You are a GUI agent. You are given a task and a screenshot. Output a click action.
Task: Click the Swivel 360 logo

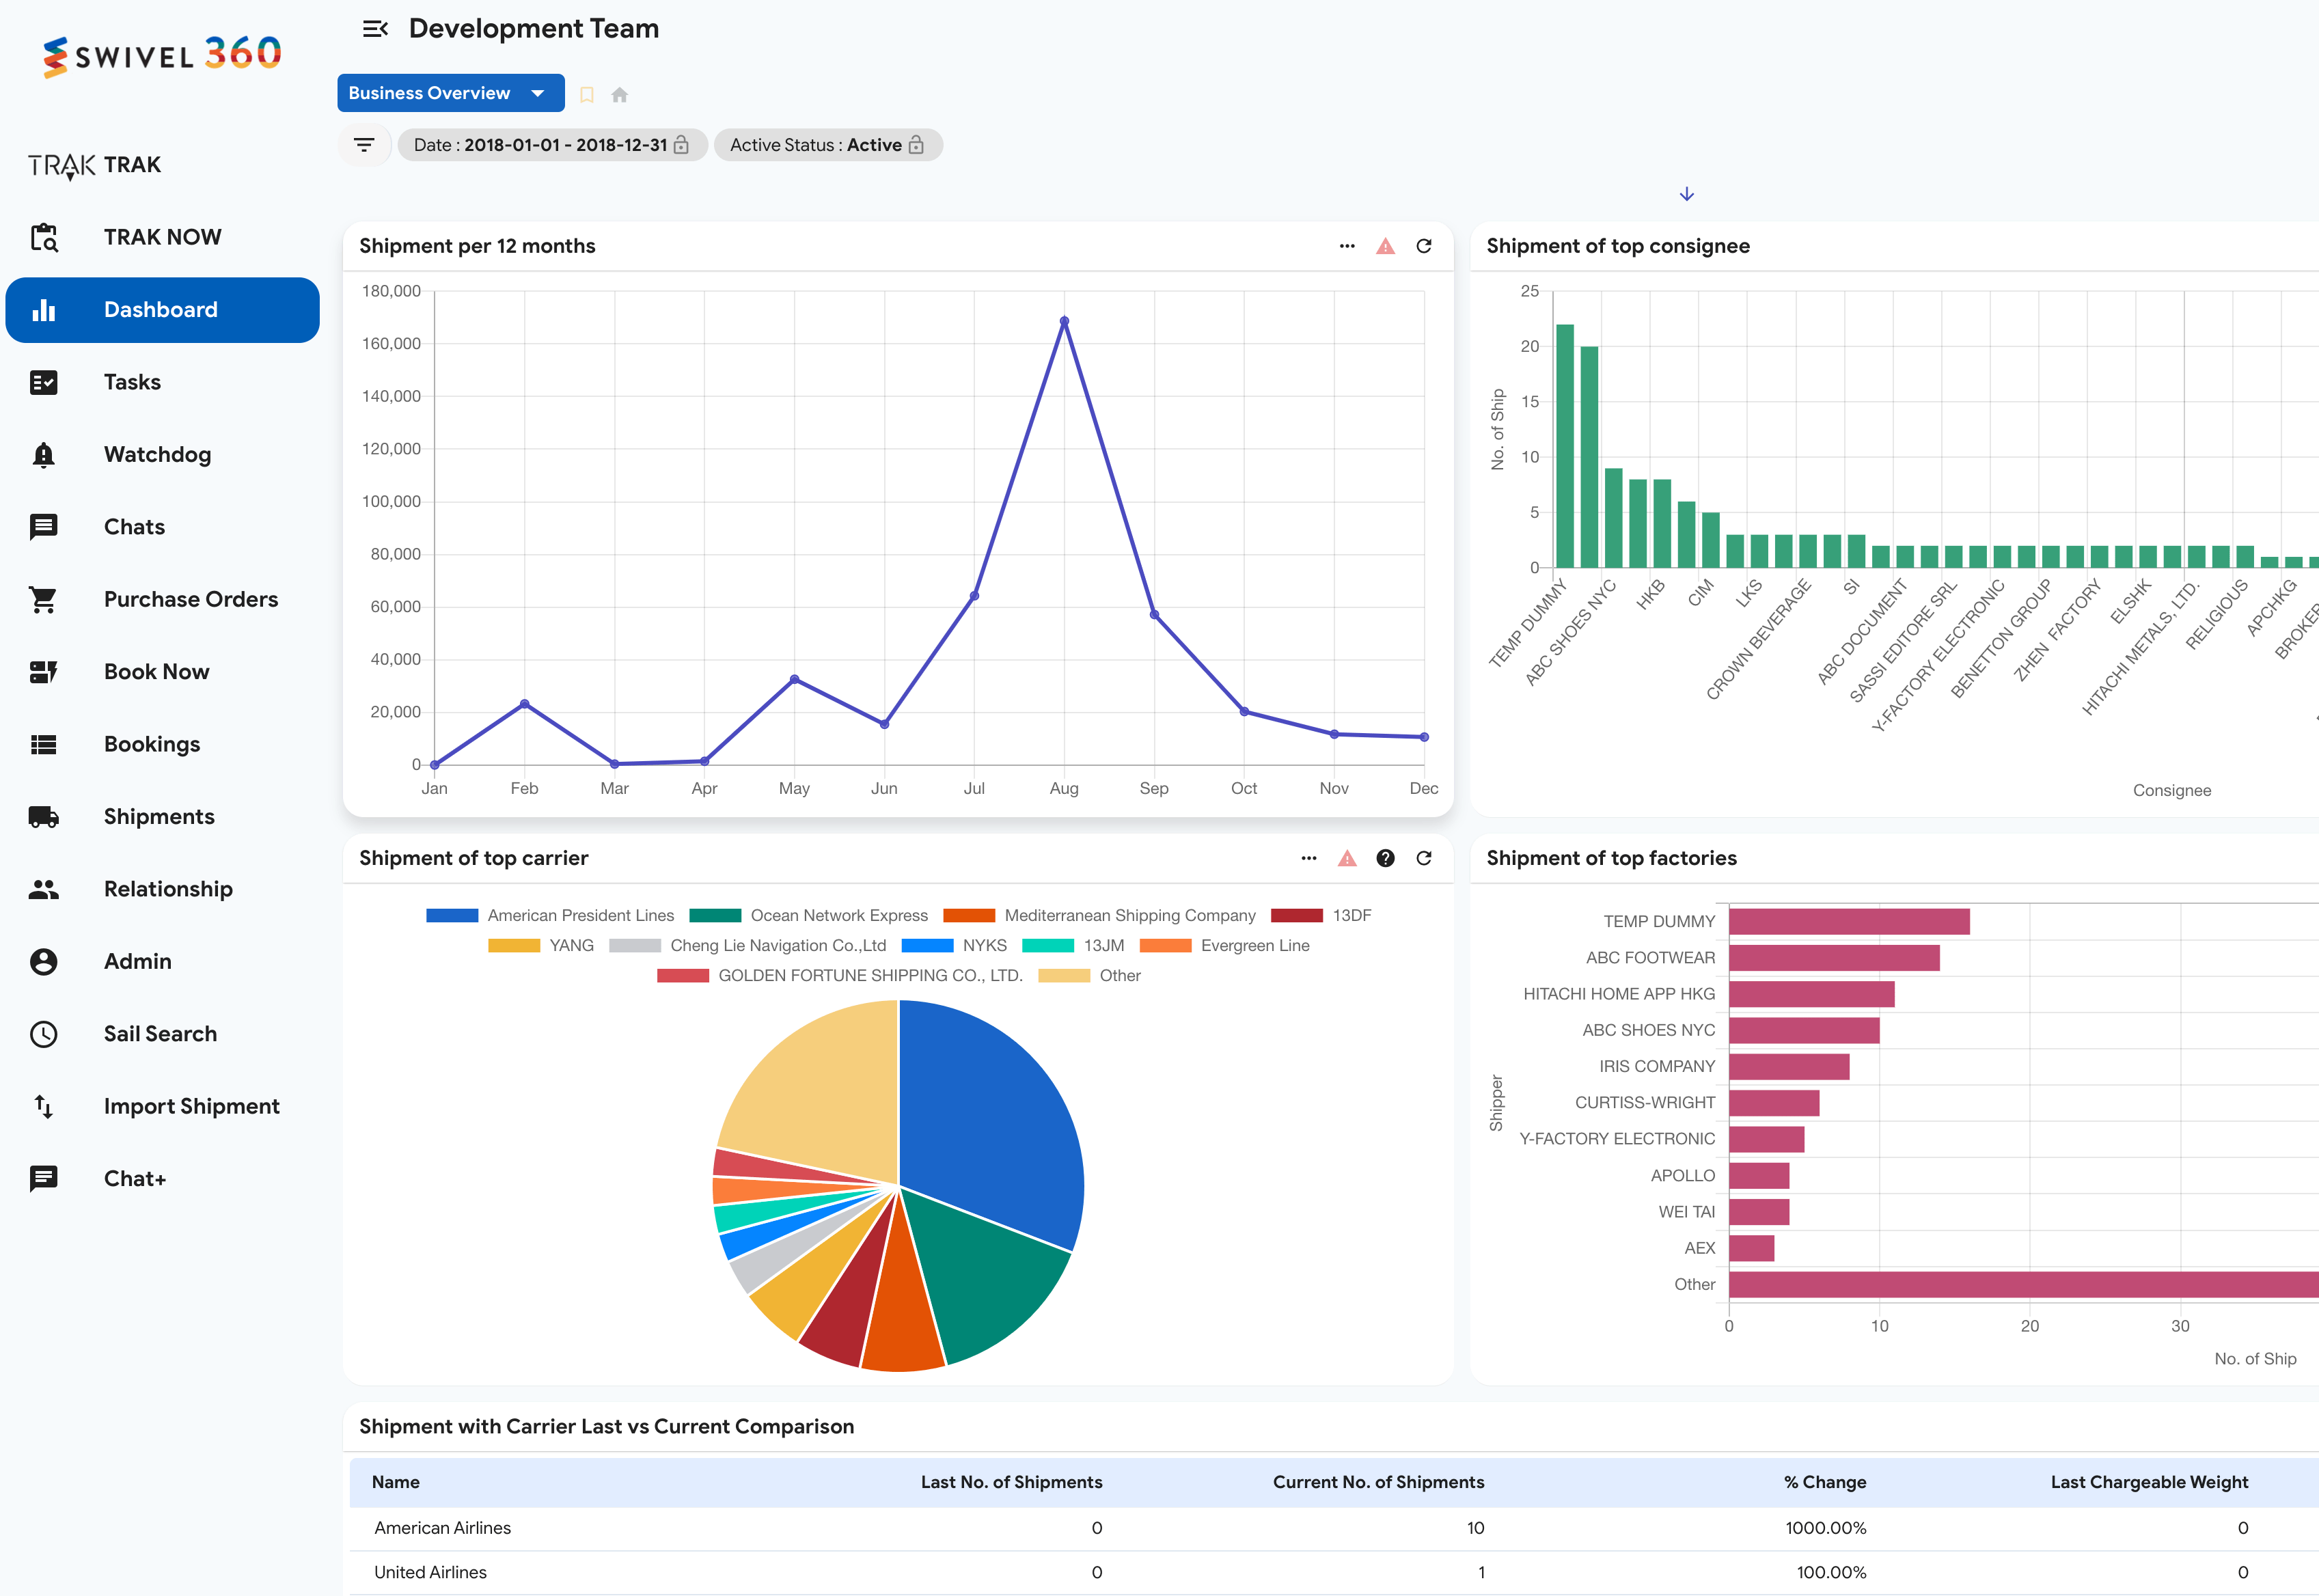point(162,56)
